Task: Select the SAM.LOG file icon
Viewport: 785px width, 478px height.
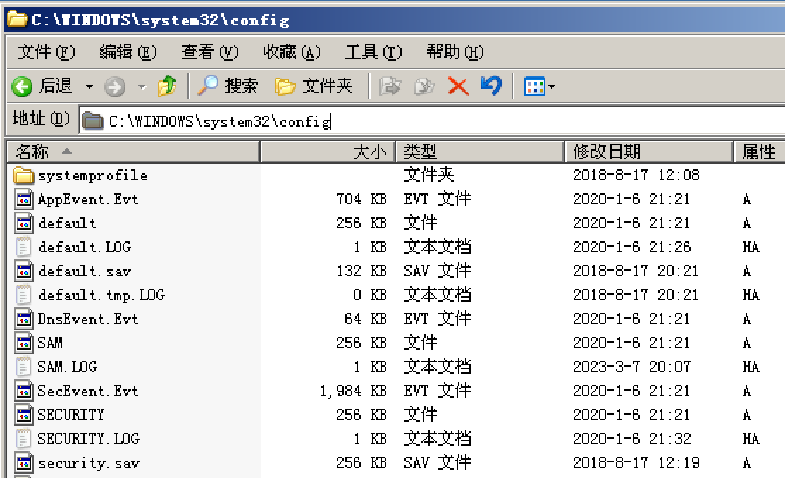Action: point(24,367)
